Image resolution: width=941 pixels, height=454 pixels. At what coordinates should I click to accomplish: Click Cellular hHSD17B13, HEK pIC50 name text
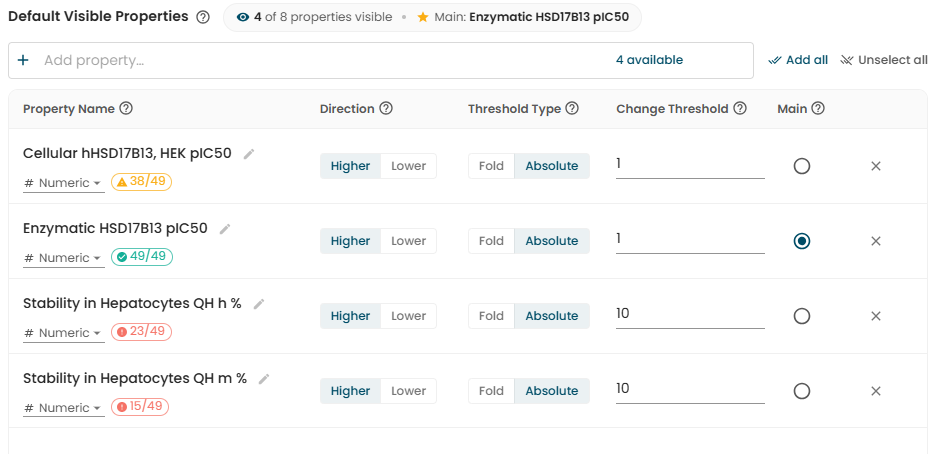127,154
